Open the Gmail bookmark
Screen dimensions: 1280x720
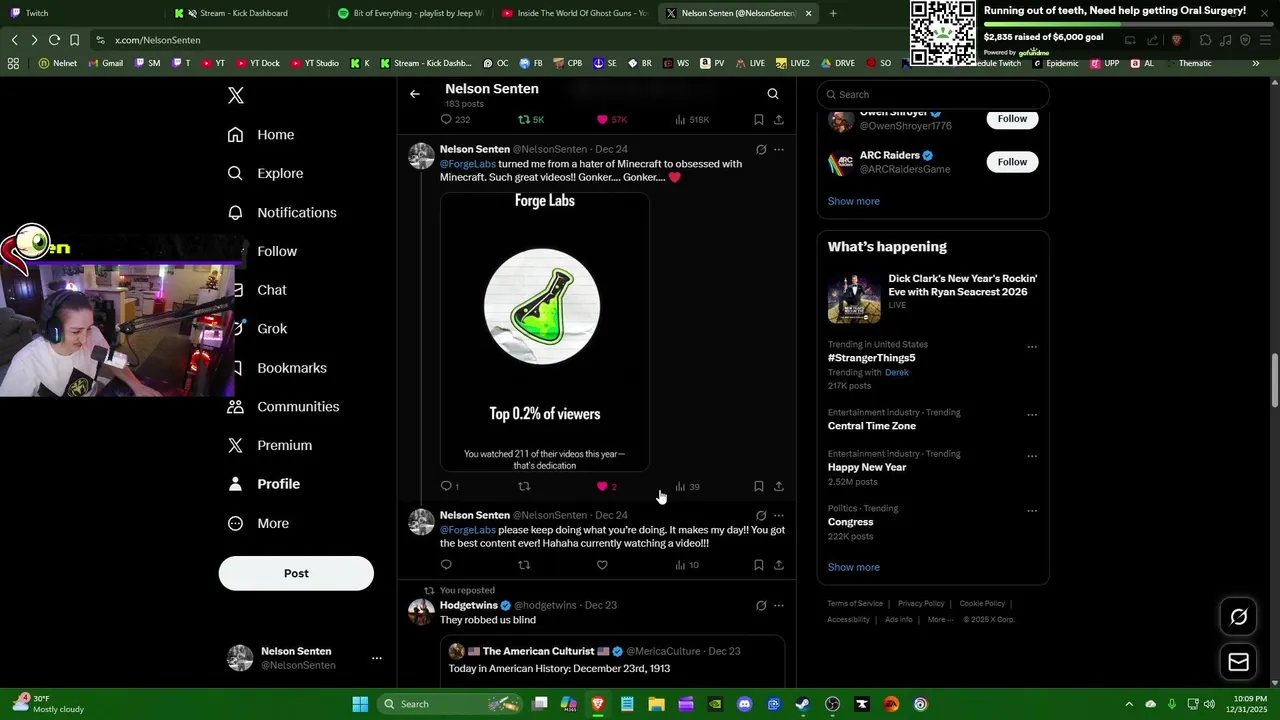tap(106, 63)
